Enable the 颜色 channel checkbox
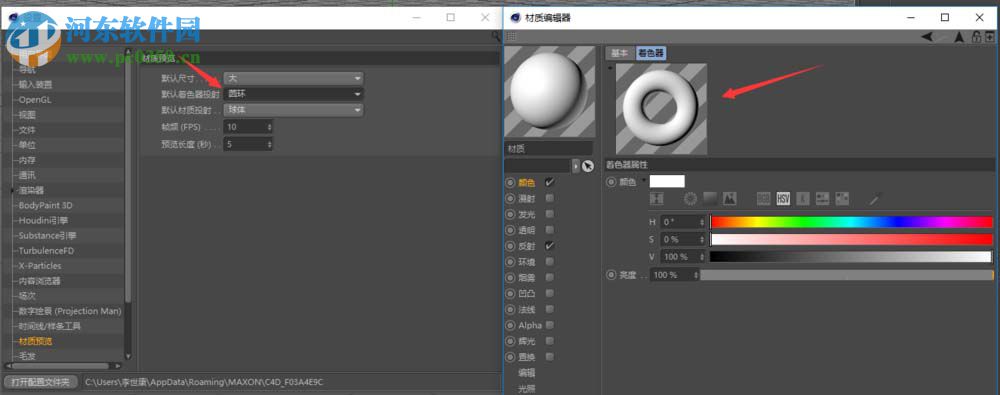 click(550, 183)
